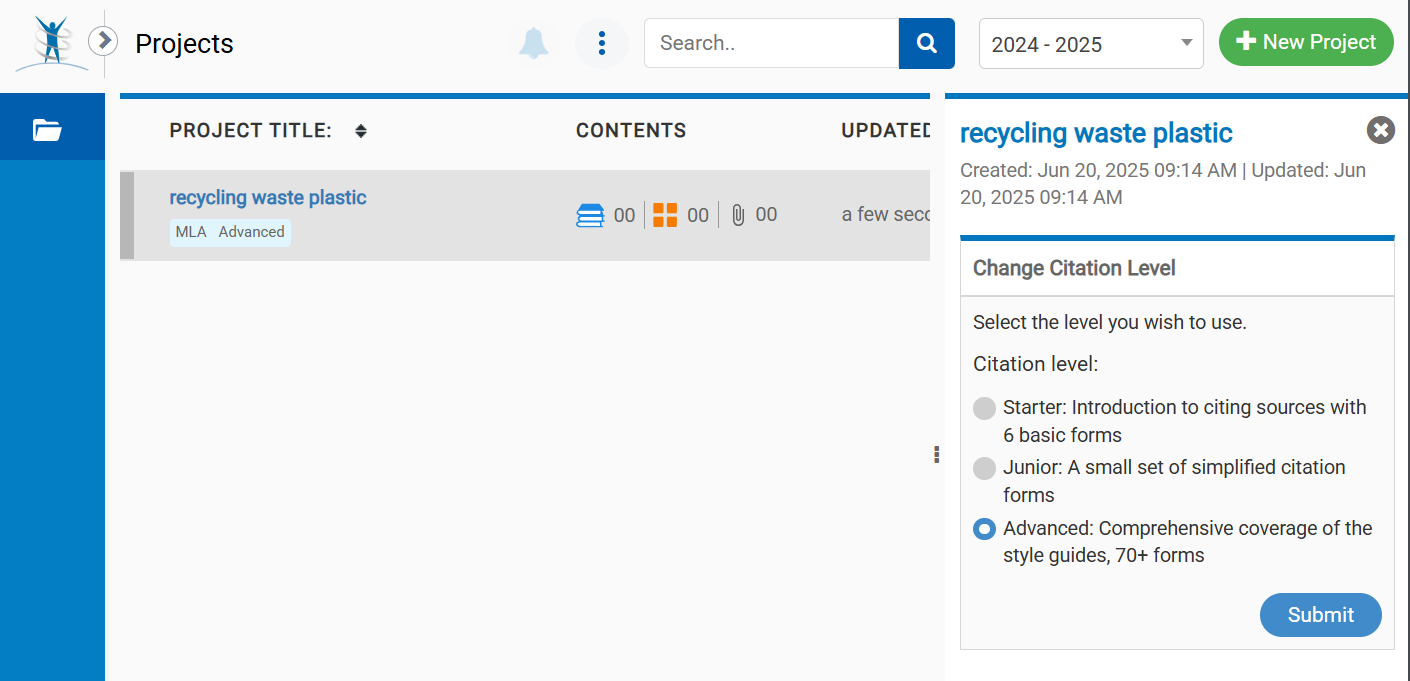This screenshot has height=681, width=1410.
Task: Submit the citation level change
Action: (1320, 615)
